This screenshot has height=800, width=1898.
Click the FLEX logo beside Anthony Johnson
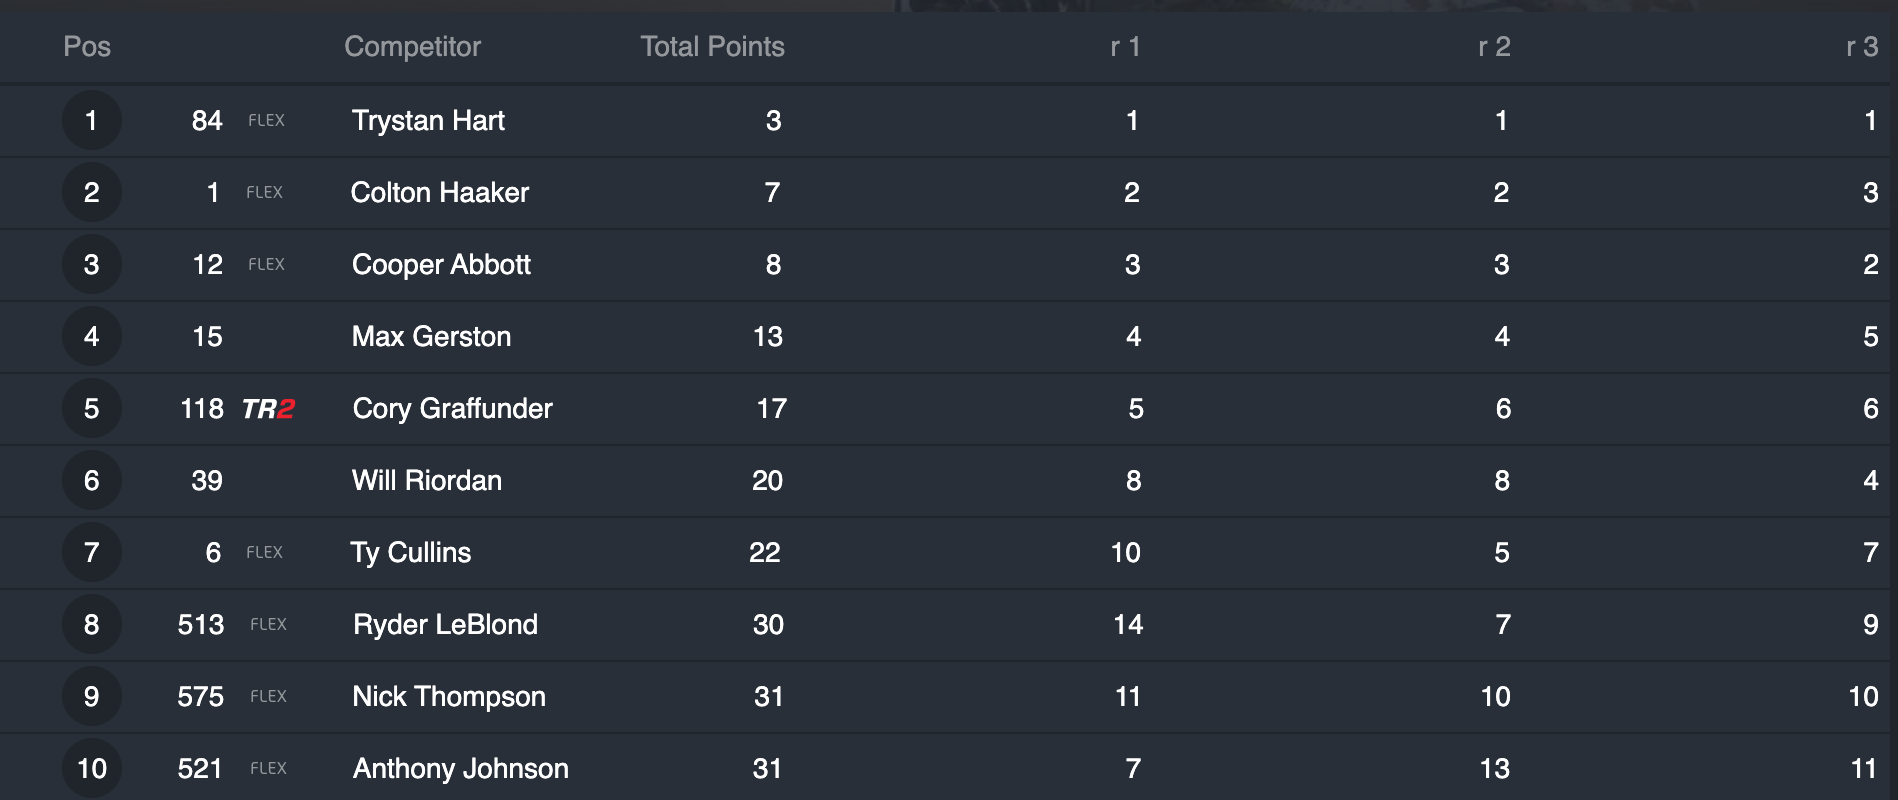(268, 769)
